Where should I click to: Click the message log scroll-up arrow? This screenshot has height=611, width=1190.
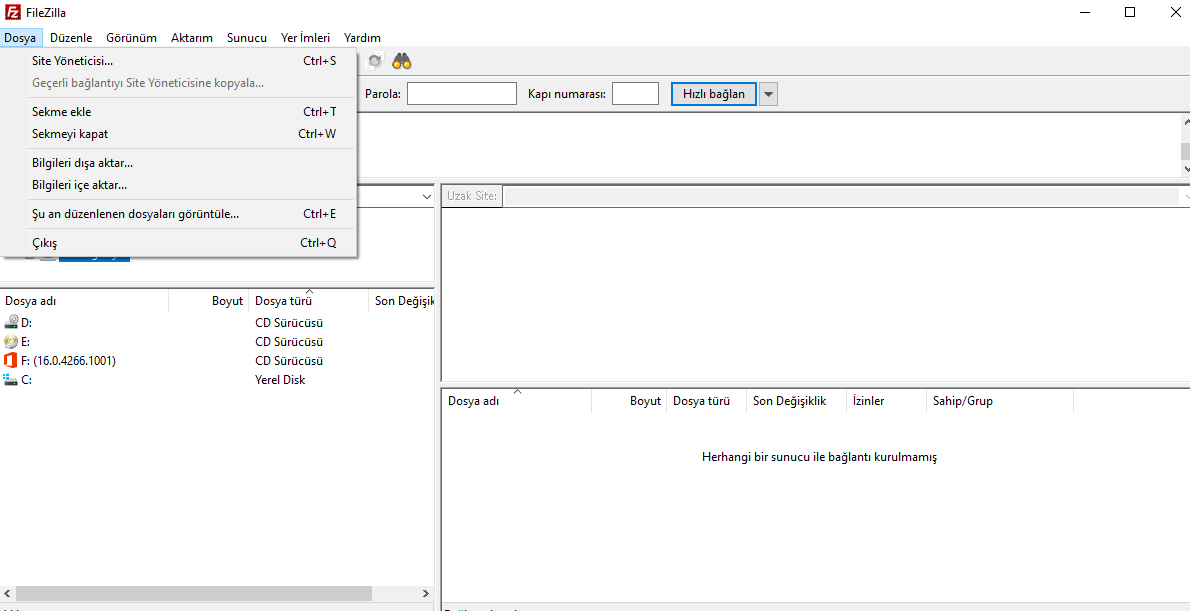click(x=1185, y=121)
